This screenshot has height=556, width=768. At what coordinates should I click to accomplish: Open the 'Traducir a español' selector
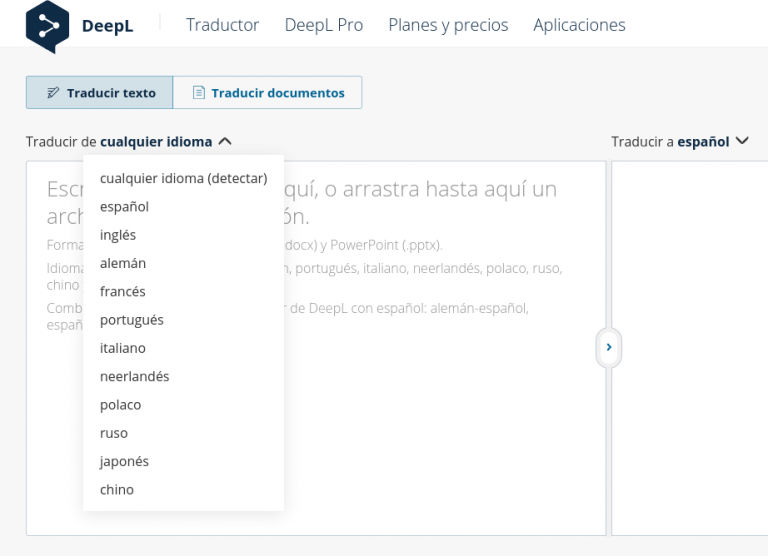680,142
